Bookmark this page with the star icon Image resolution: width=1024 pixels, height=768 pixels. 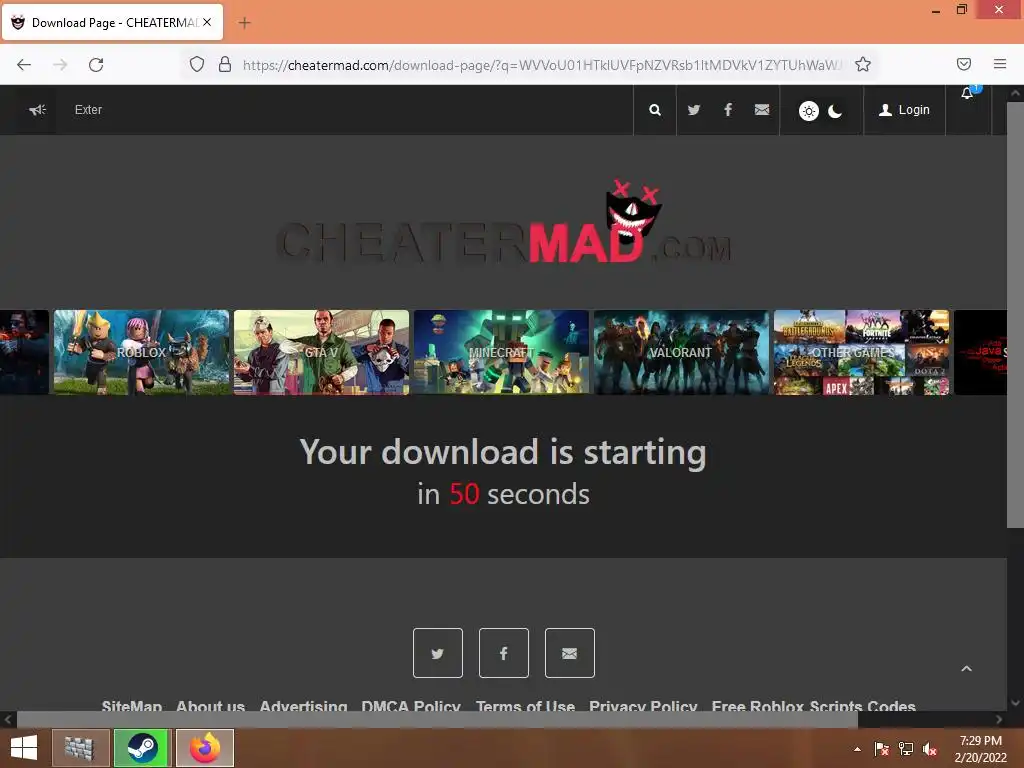pos(863,64)
